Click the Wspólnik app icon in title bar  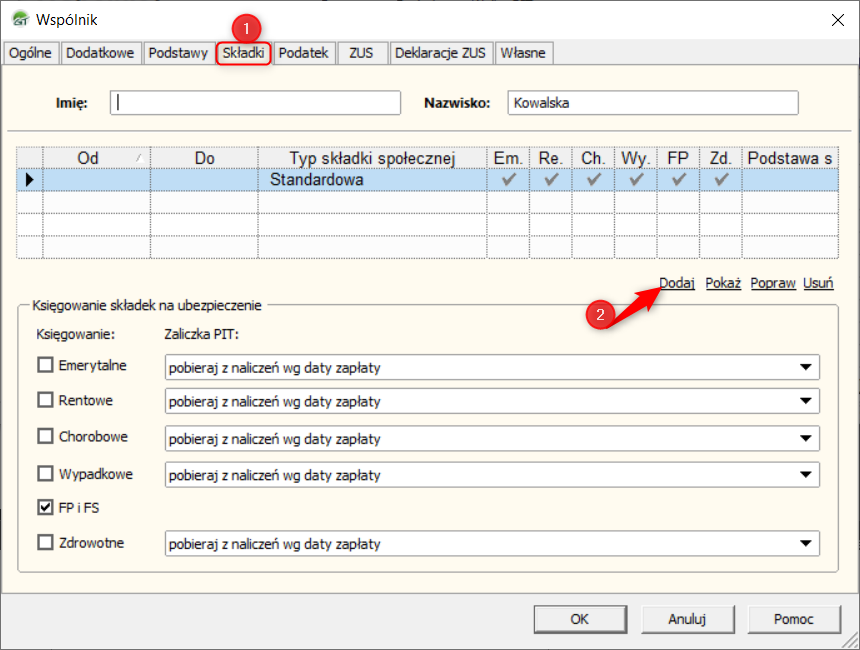[x=20, y=19]
